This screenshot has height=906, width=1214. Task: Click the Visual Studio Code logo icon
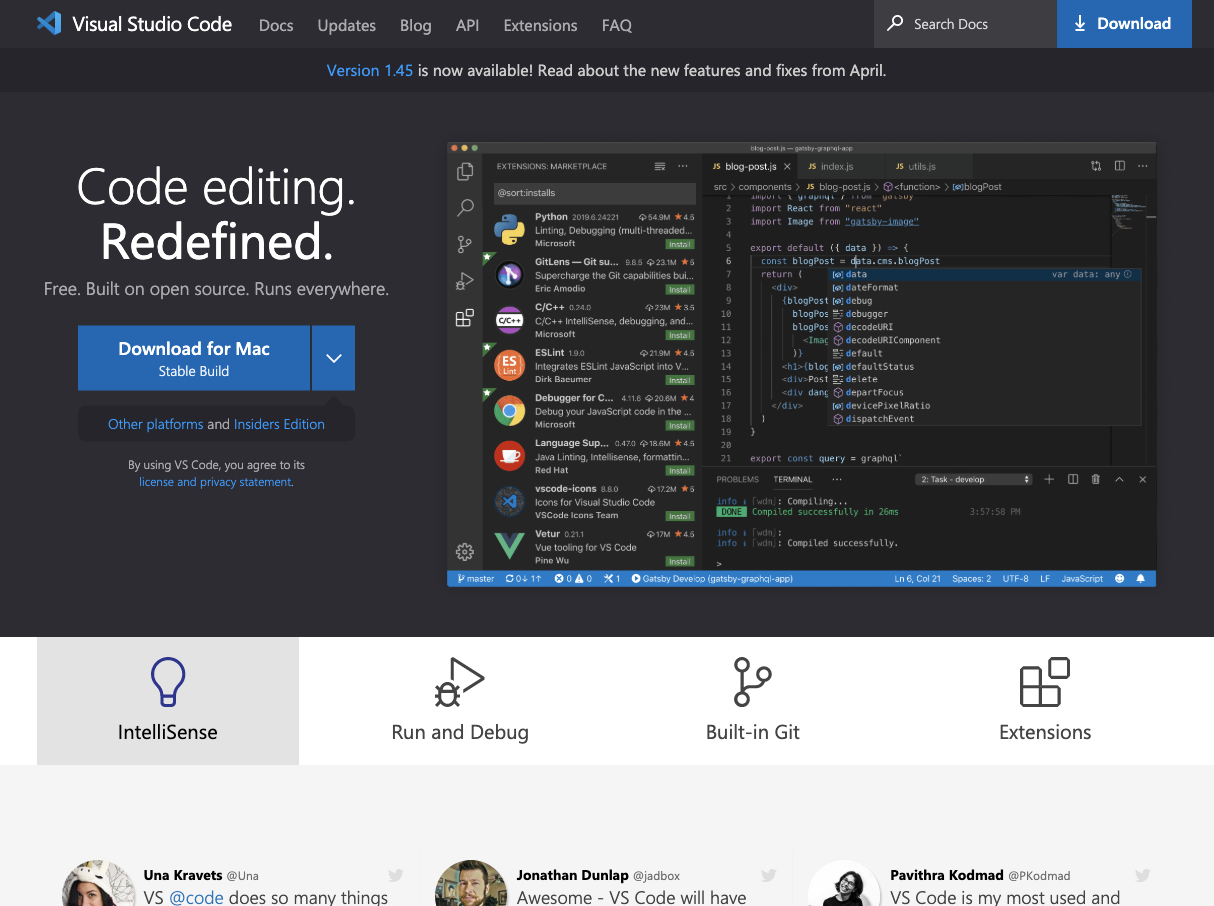click(x=49, y=23)
